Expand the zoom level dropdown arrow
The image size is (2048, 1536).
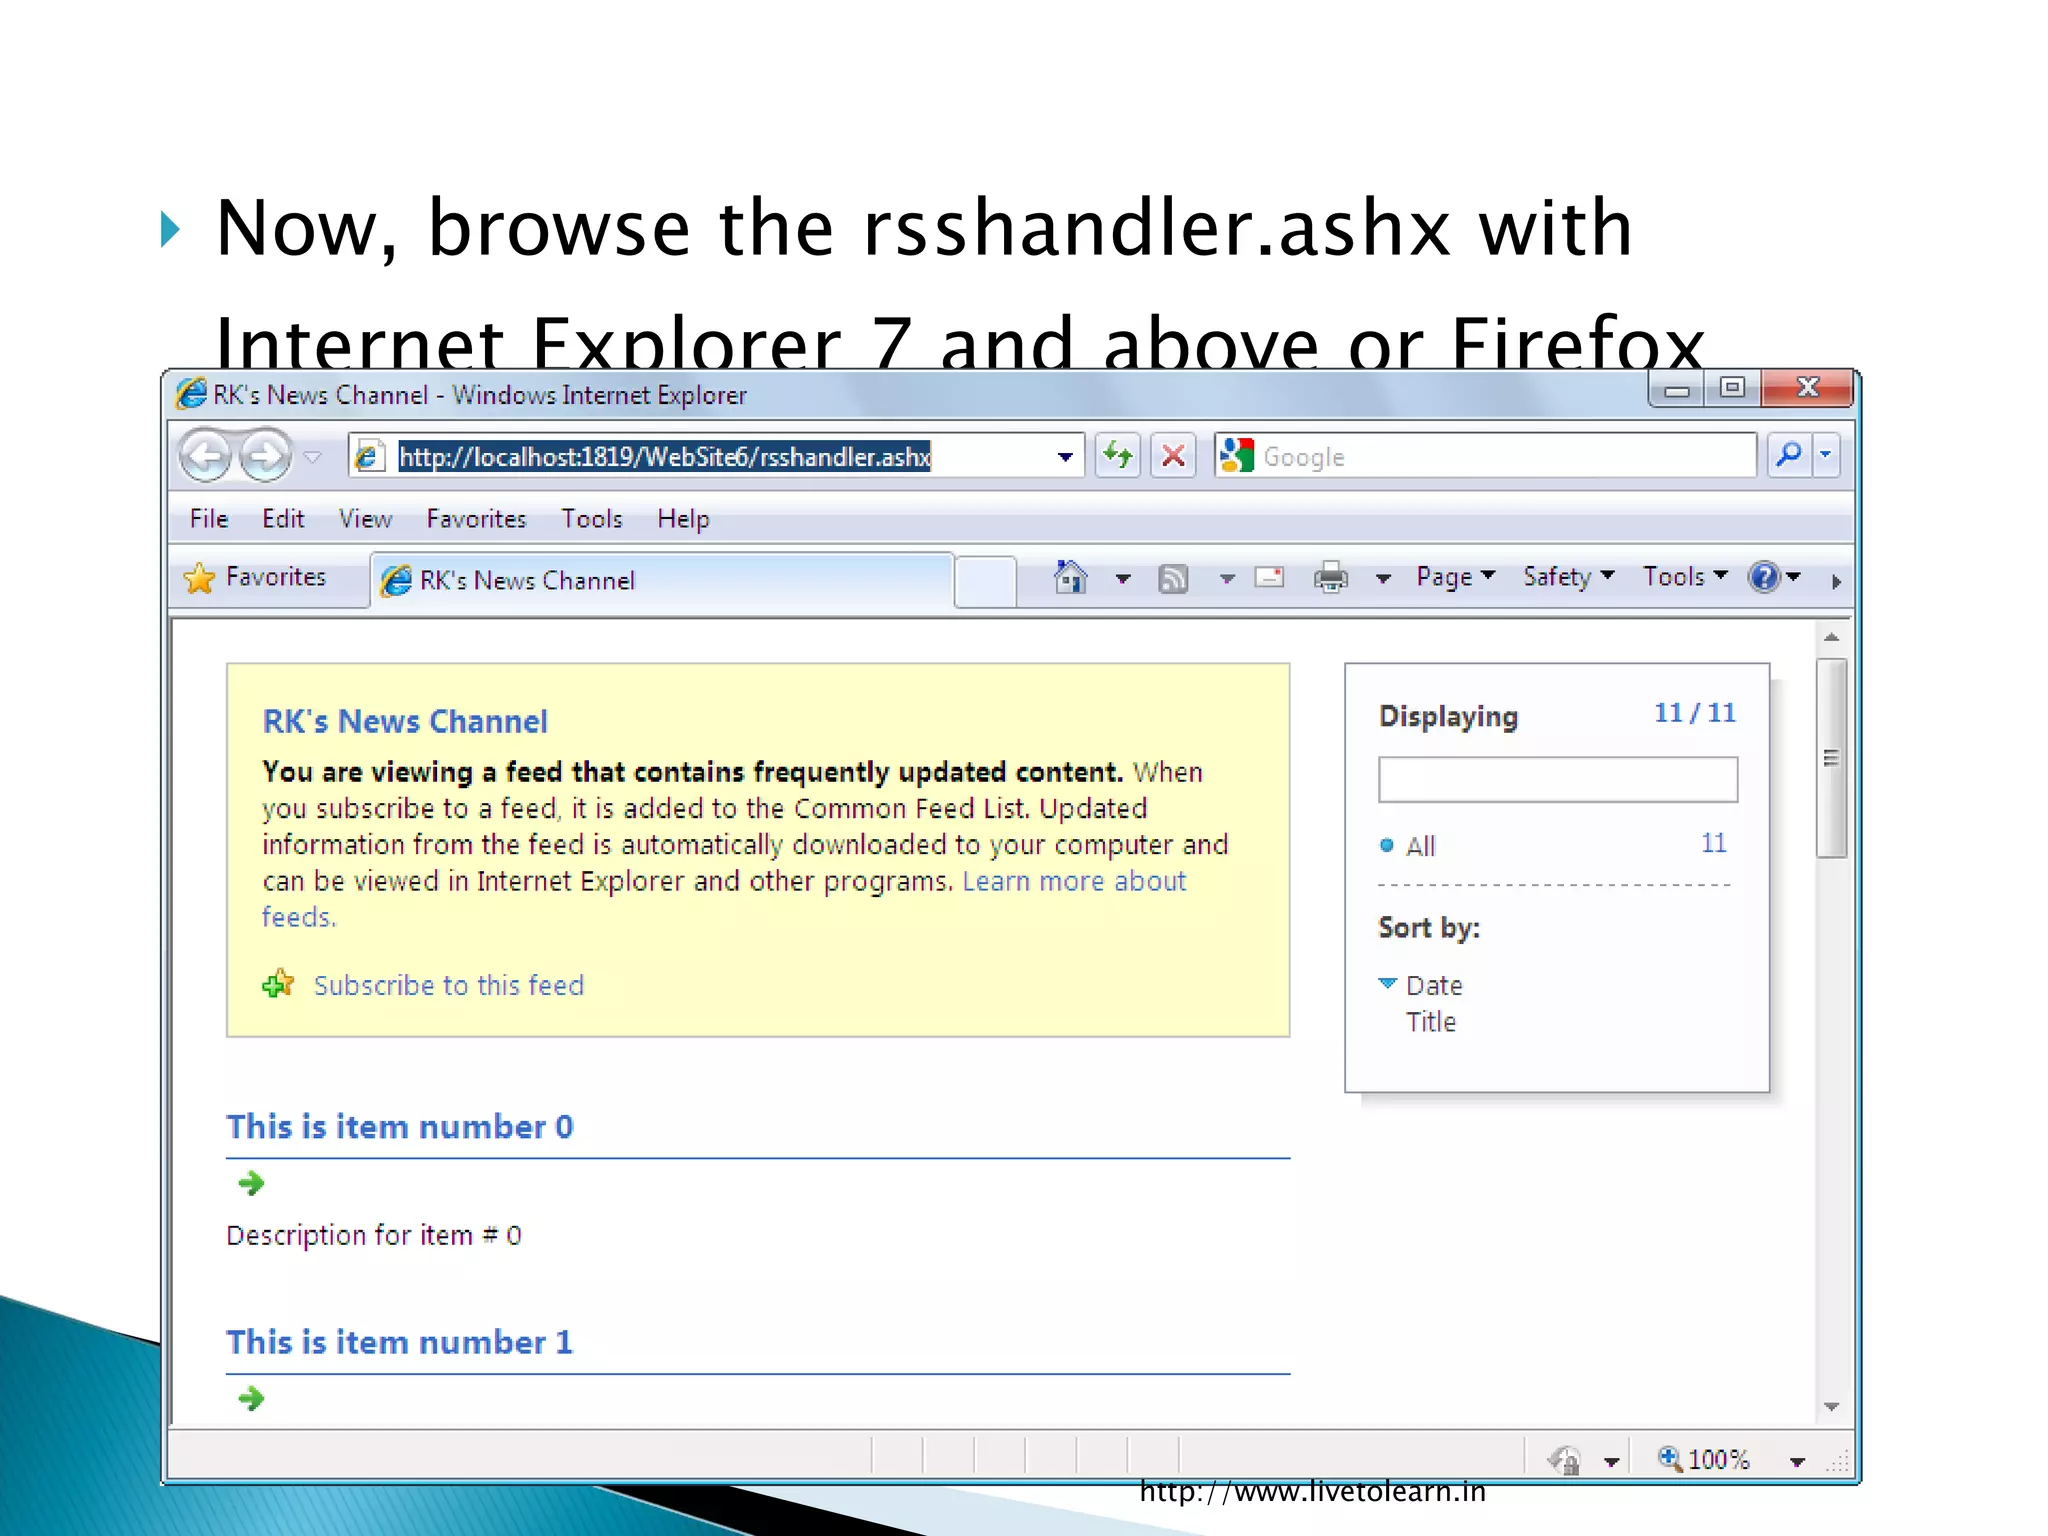click(1797, 1461)
